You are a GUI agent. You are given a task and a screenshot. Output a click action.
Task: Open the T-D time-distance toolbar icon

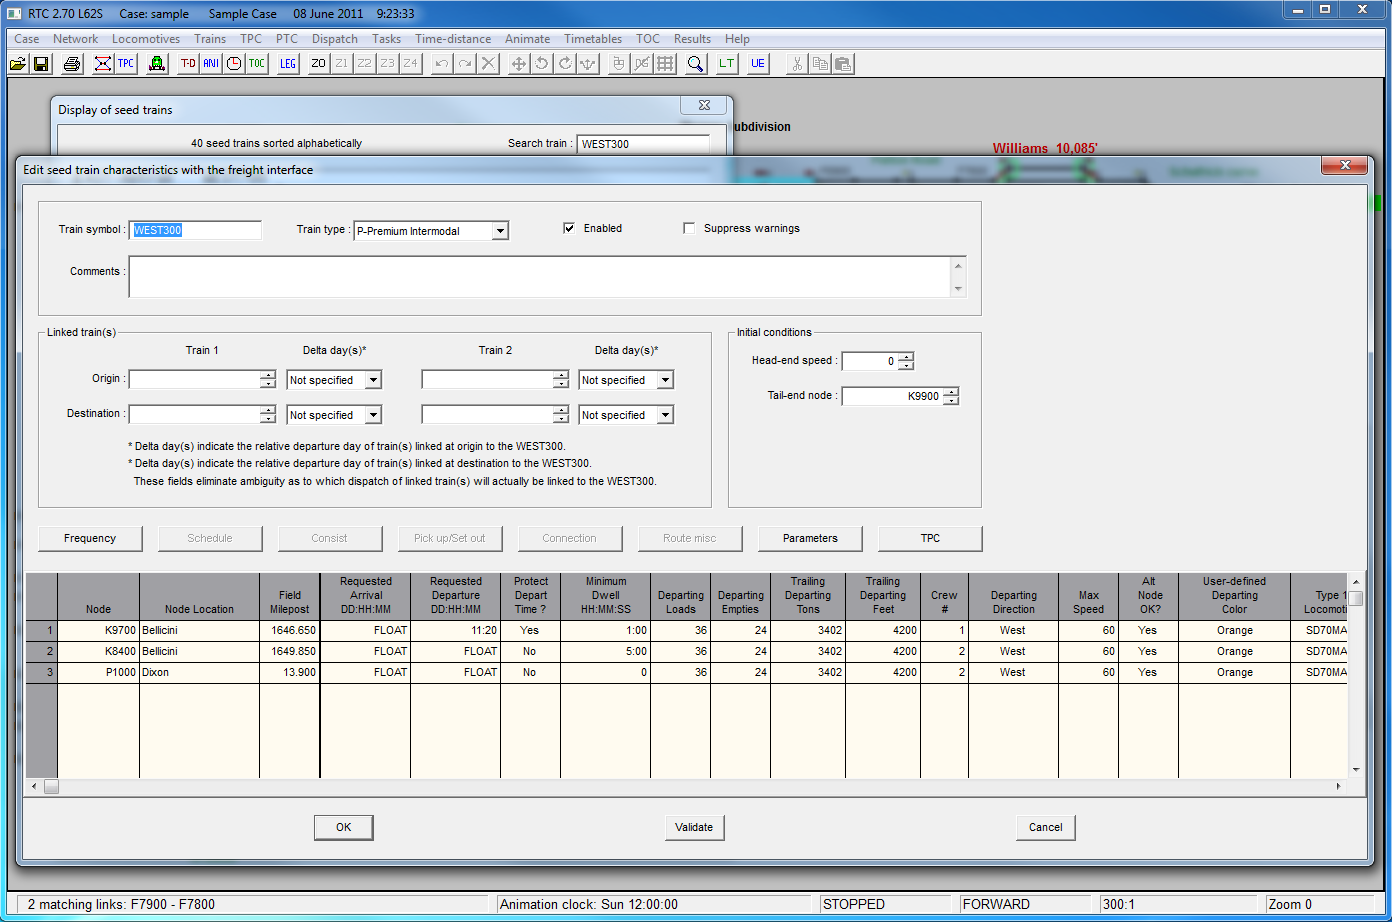(x=188, y=64)
